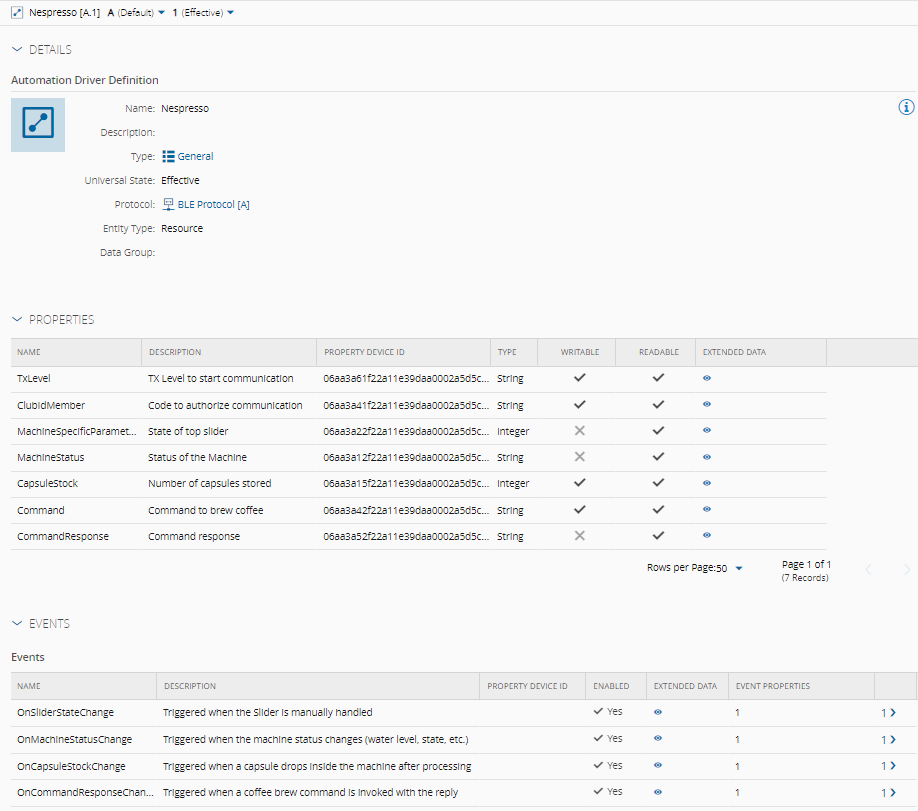
Task: Click writable checkmark for CapsuleStock property
Action: tap(579, 483)
